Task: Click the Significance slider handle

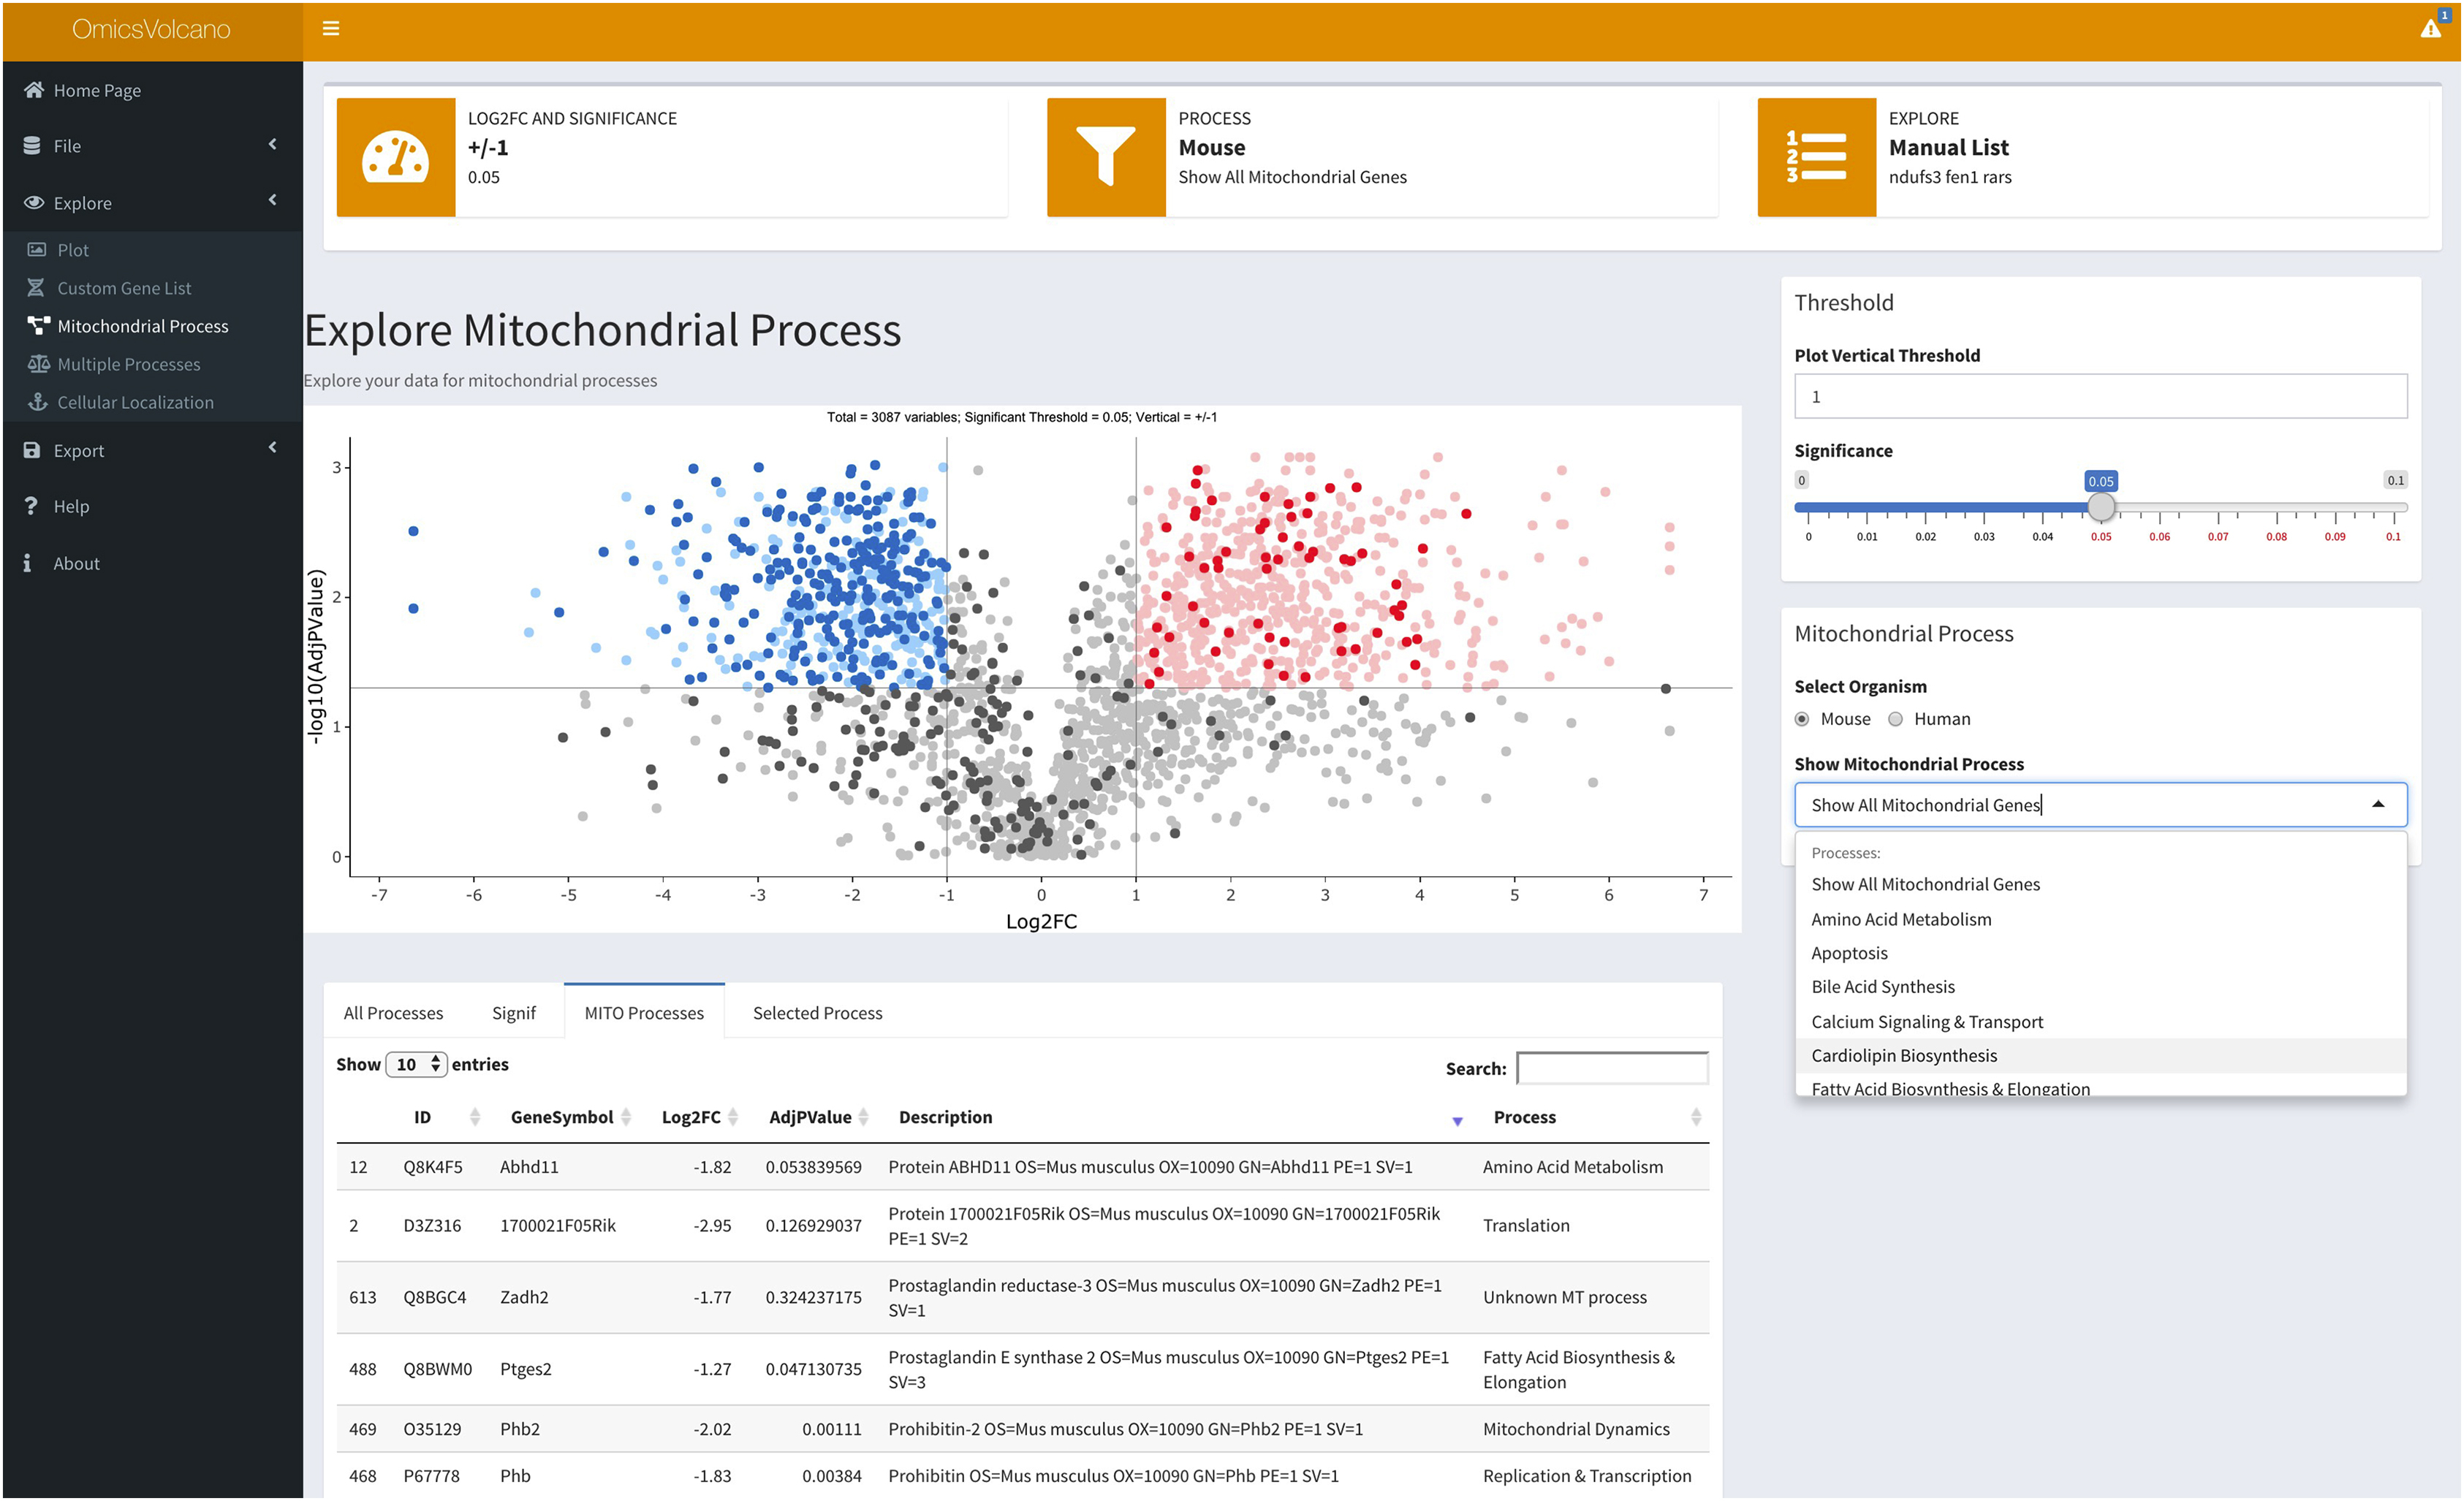Action: pyautogui.click(x=2101, y=508)
